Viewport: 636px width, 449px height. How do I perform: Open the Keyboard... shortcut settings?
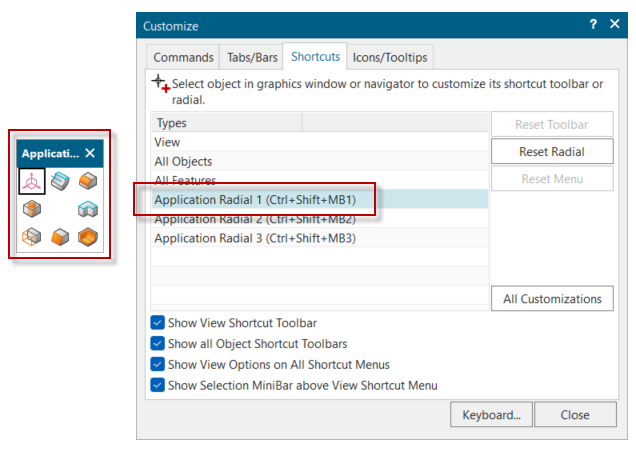490,415
